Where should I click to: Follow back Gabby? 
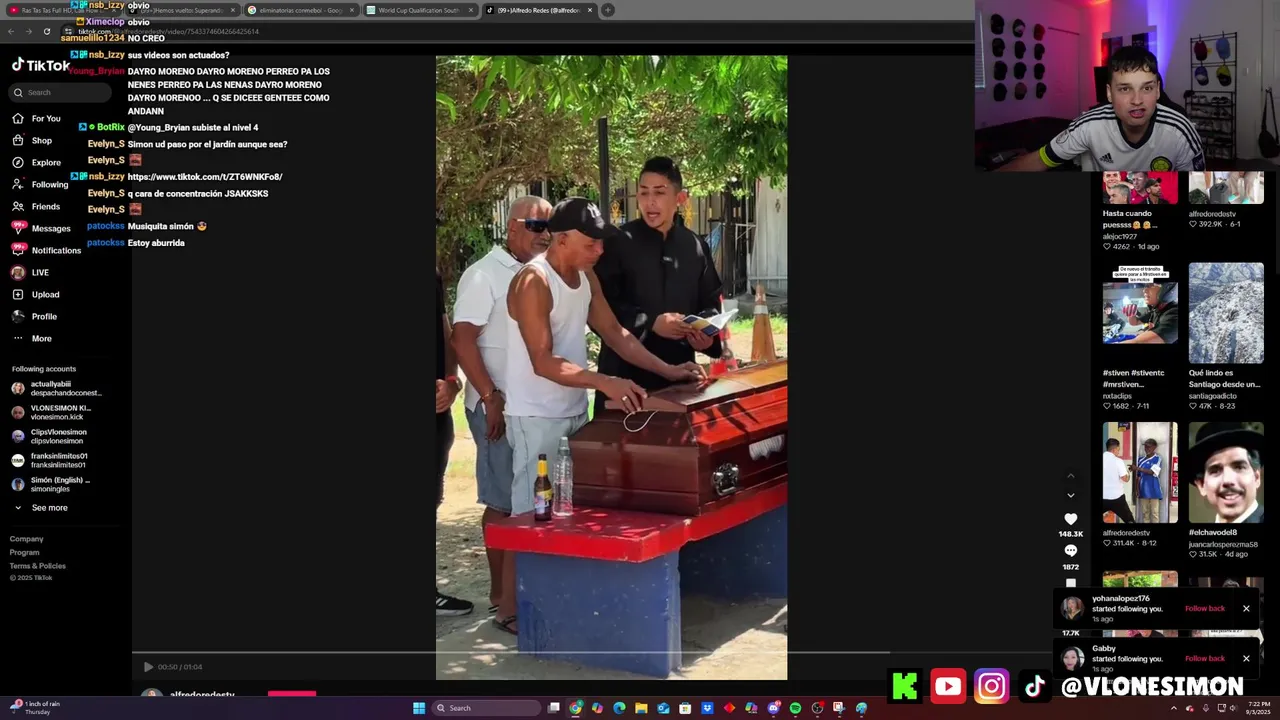(x=1204, y=658)
